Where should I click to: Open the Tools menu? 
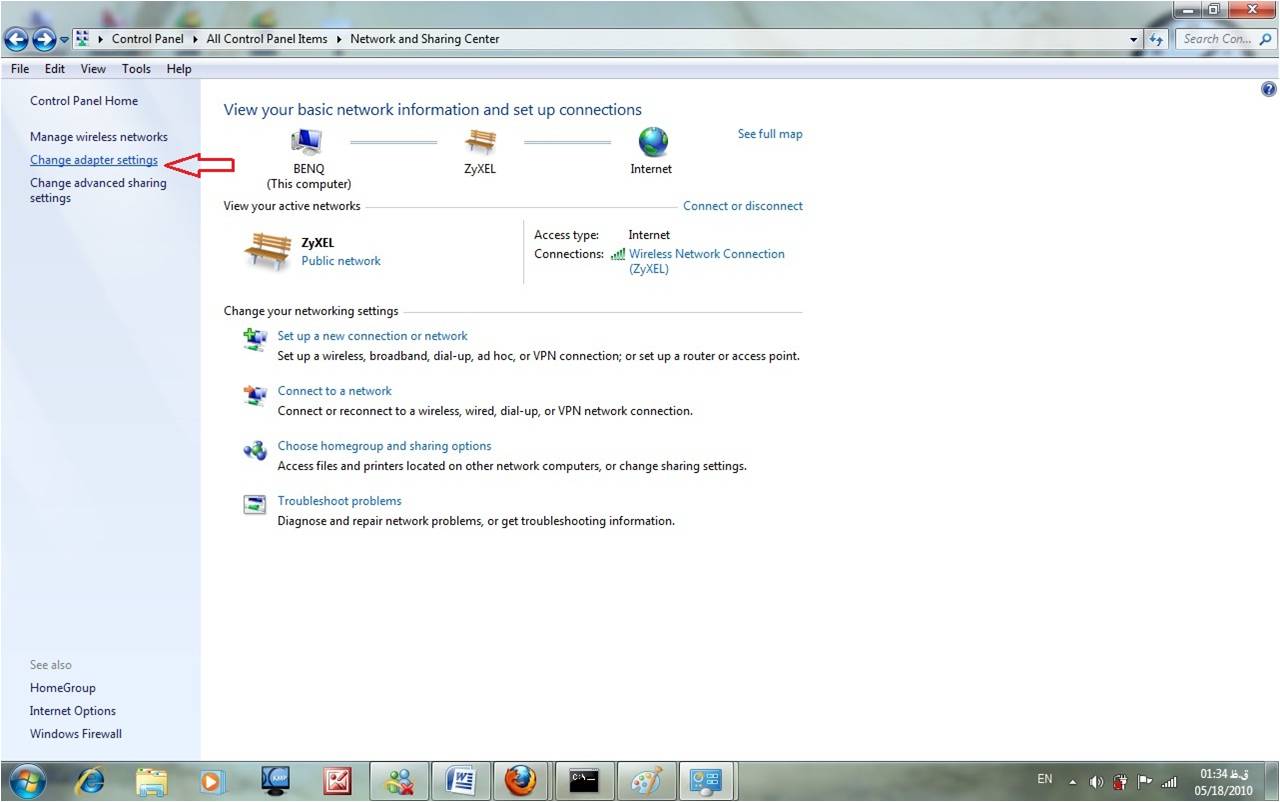click(x=136, y=69)
